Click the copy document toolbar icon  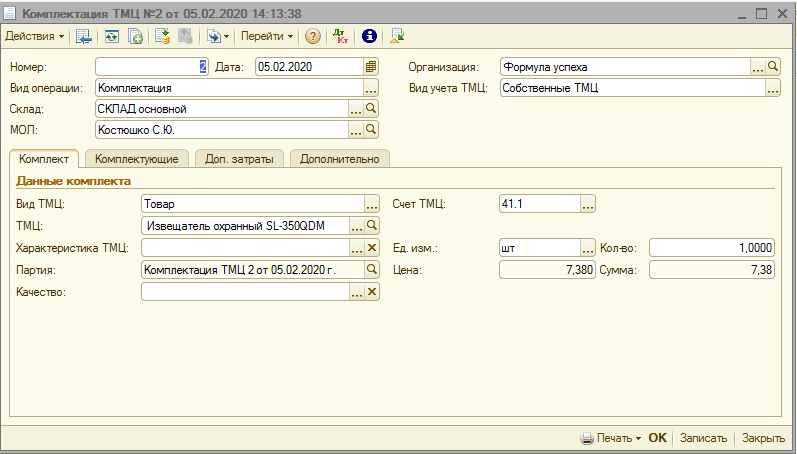click(x=135, y=36)
